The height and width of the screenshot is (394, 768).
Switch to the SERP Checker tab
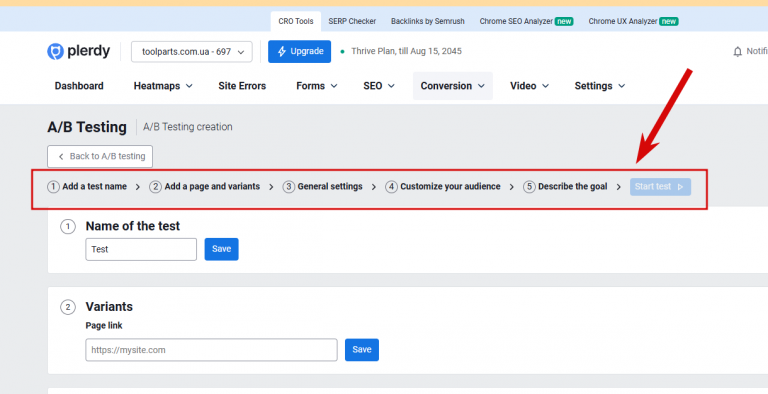(352, 21)
